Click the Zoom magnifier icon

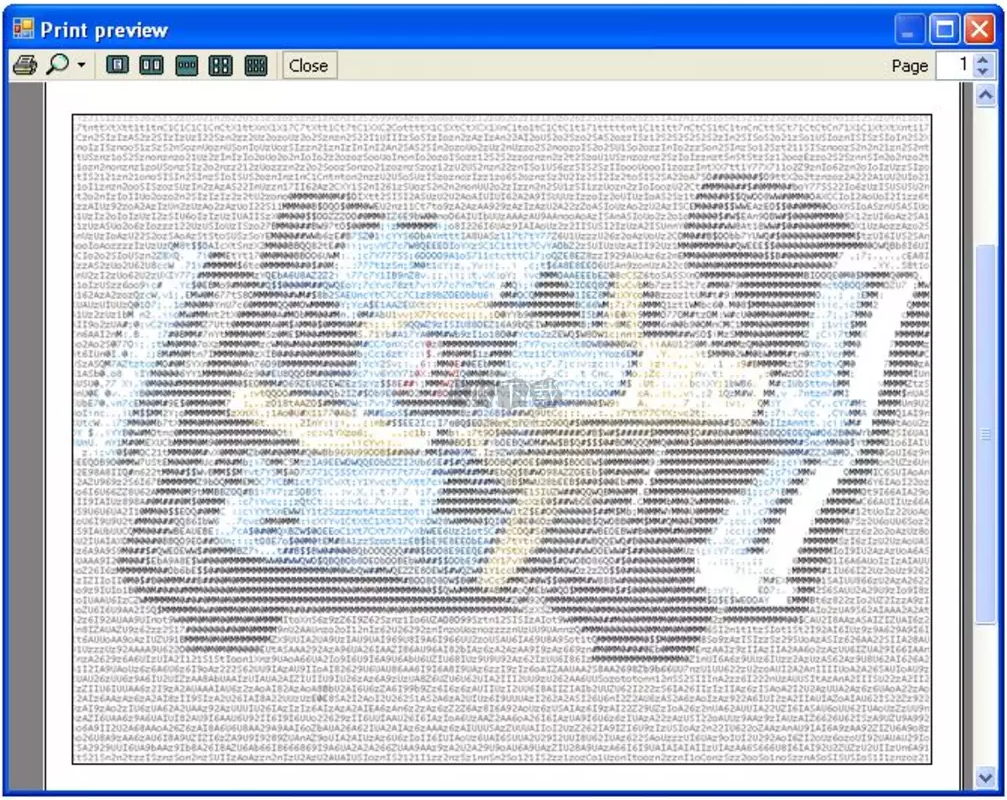click(57, 65)
